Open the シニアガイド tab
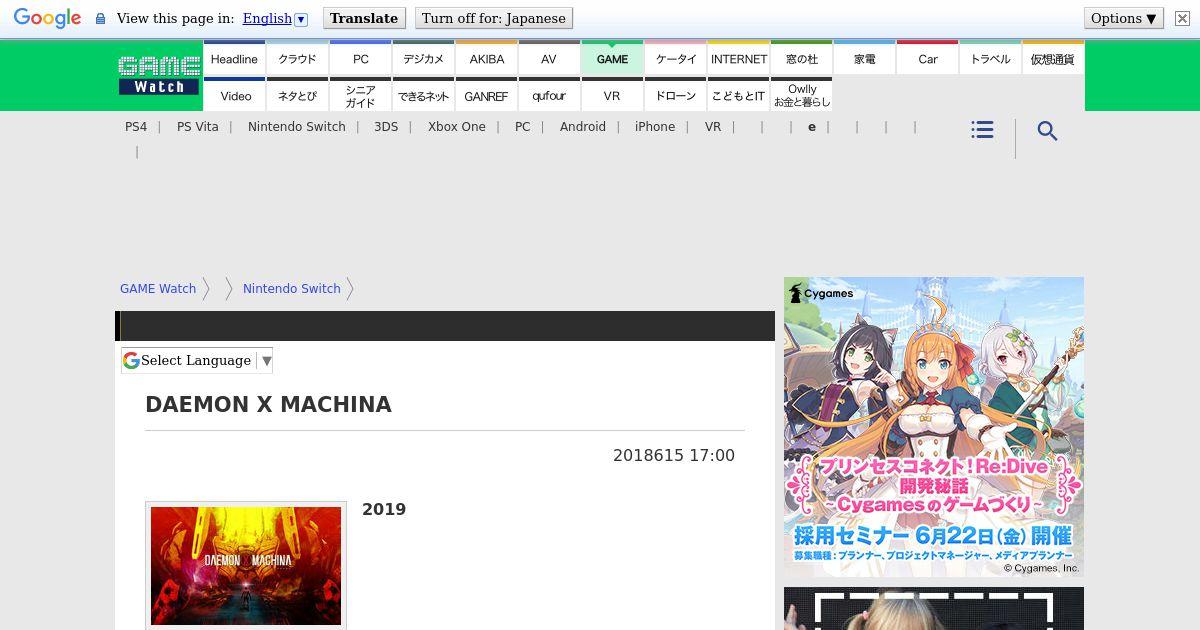Image resolution: width=1200 pixels, height=630 pixels. [x=360, y=96]
